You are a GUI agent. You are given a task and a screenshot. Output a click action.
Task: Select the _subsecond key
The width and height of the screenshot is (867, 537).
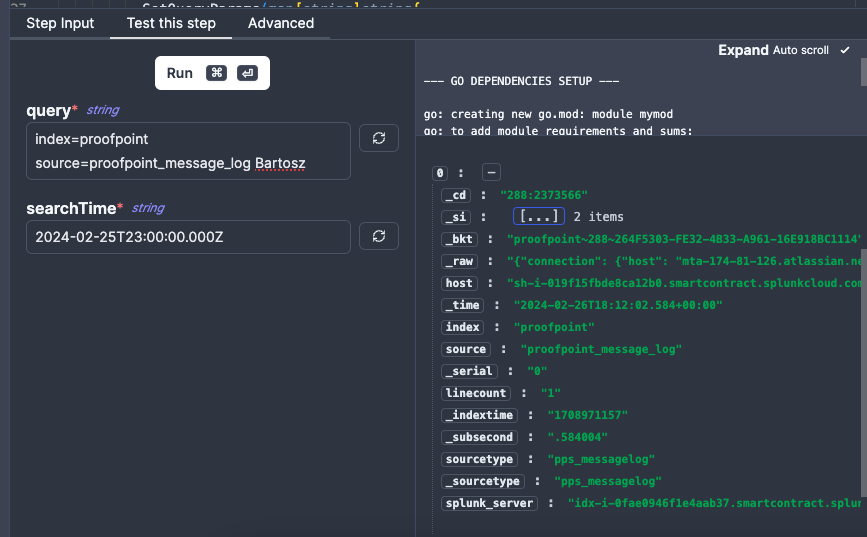click(x=479, y=437)
